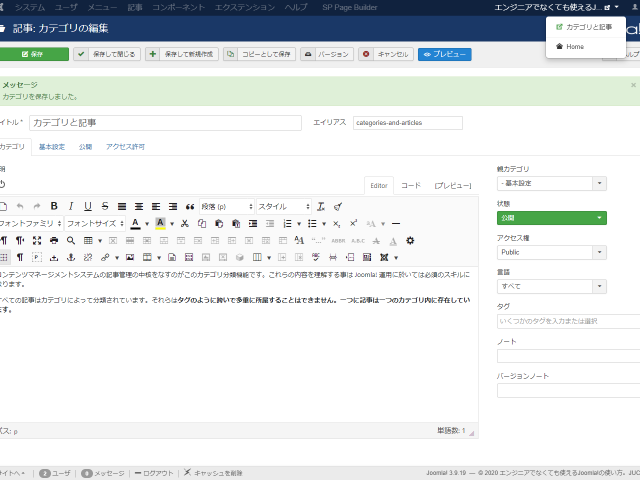Click the print icon
The image size is (640, 480).
point(54,241)
